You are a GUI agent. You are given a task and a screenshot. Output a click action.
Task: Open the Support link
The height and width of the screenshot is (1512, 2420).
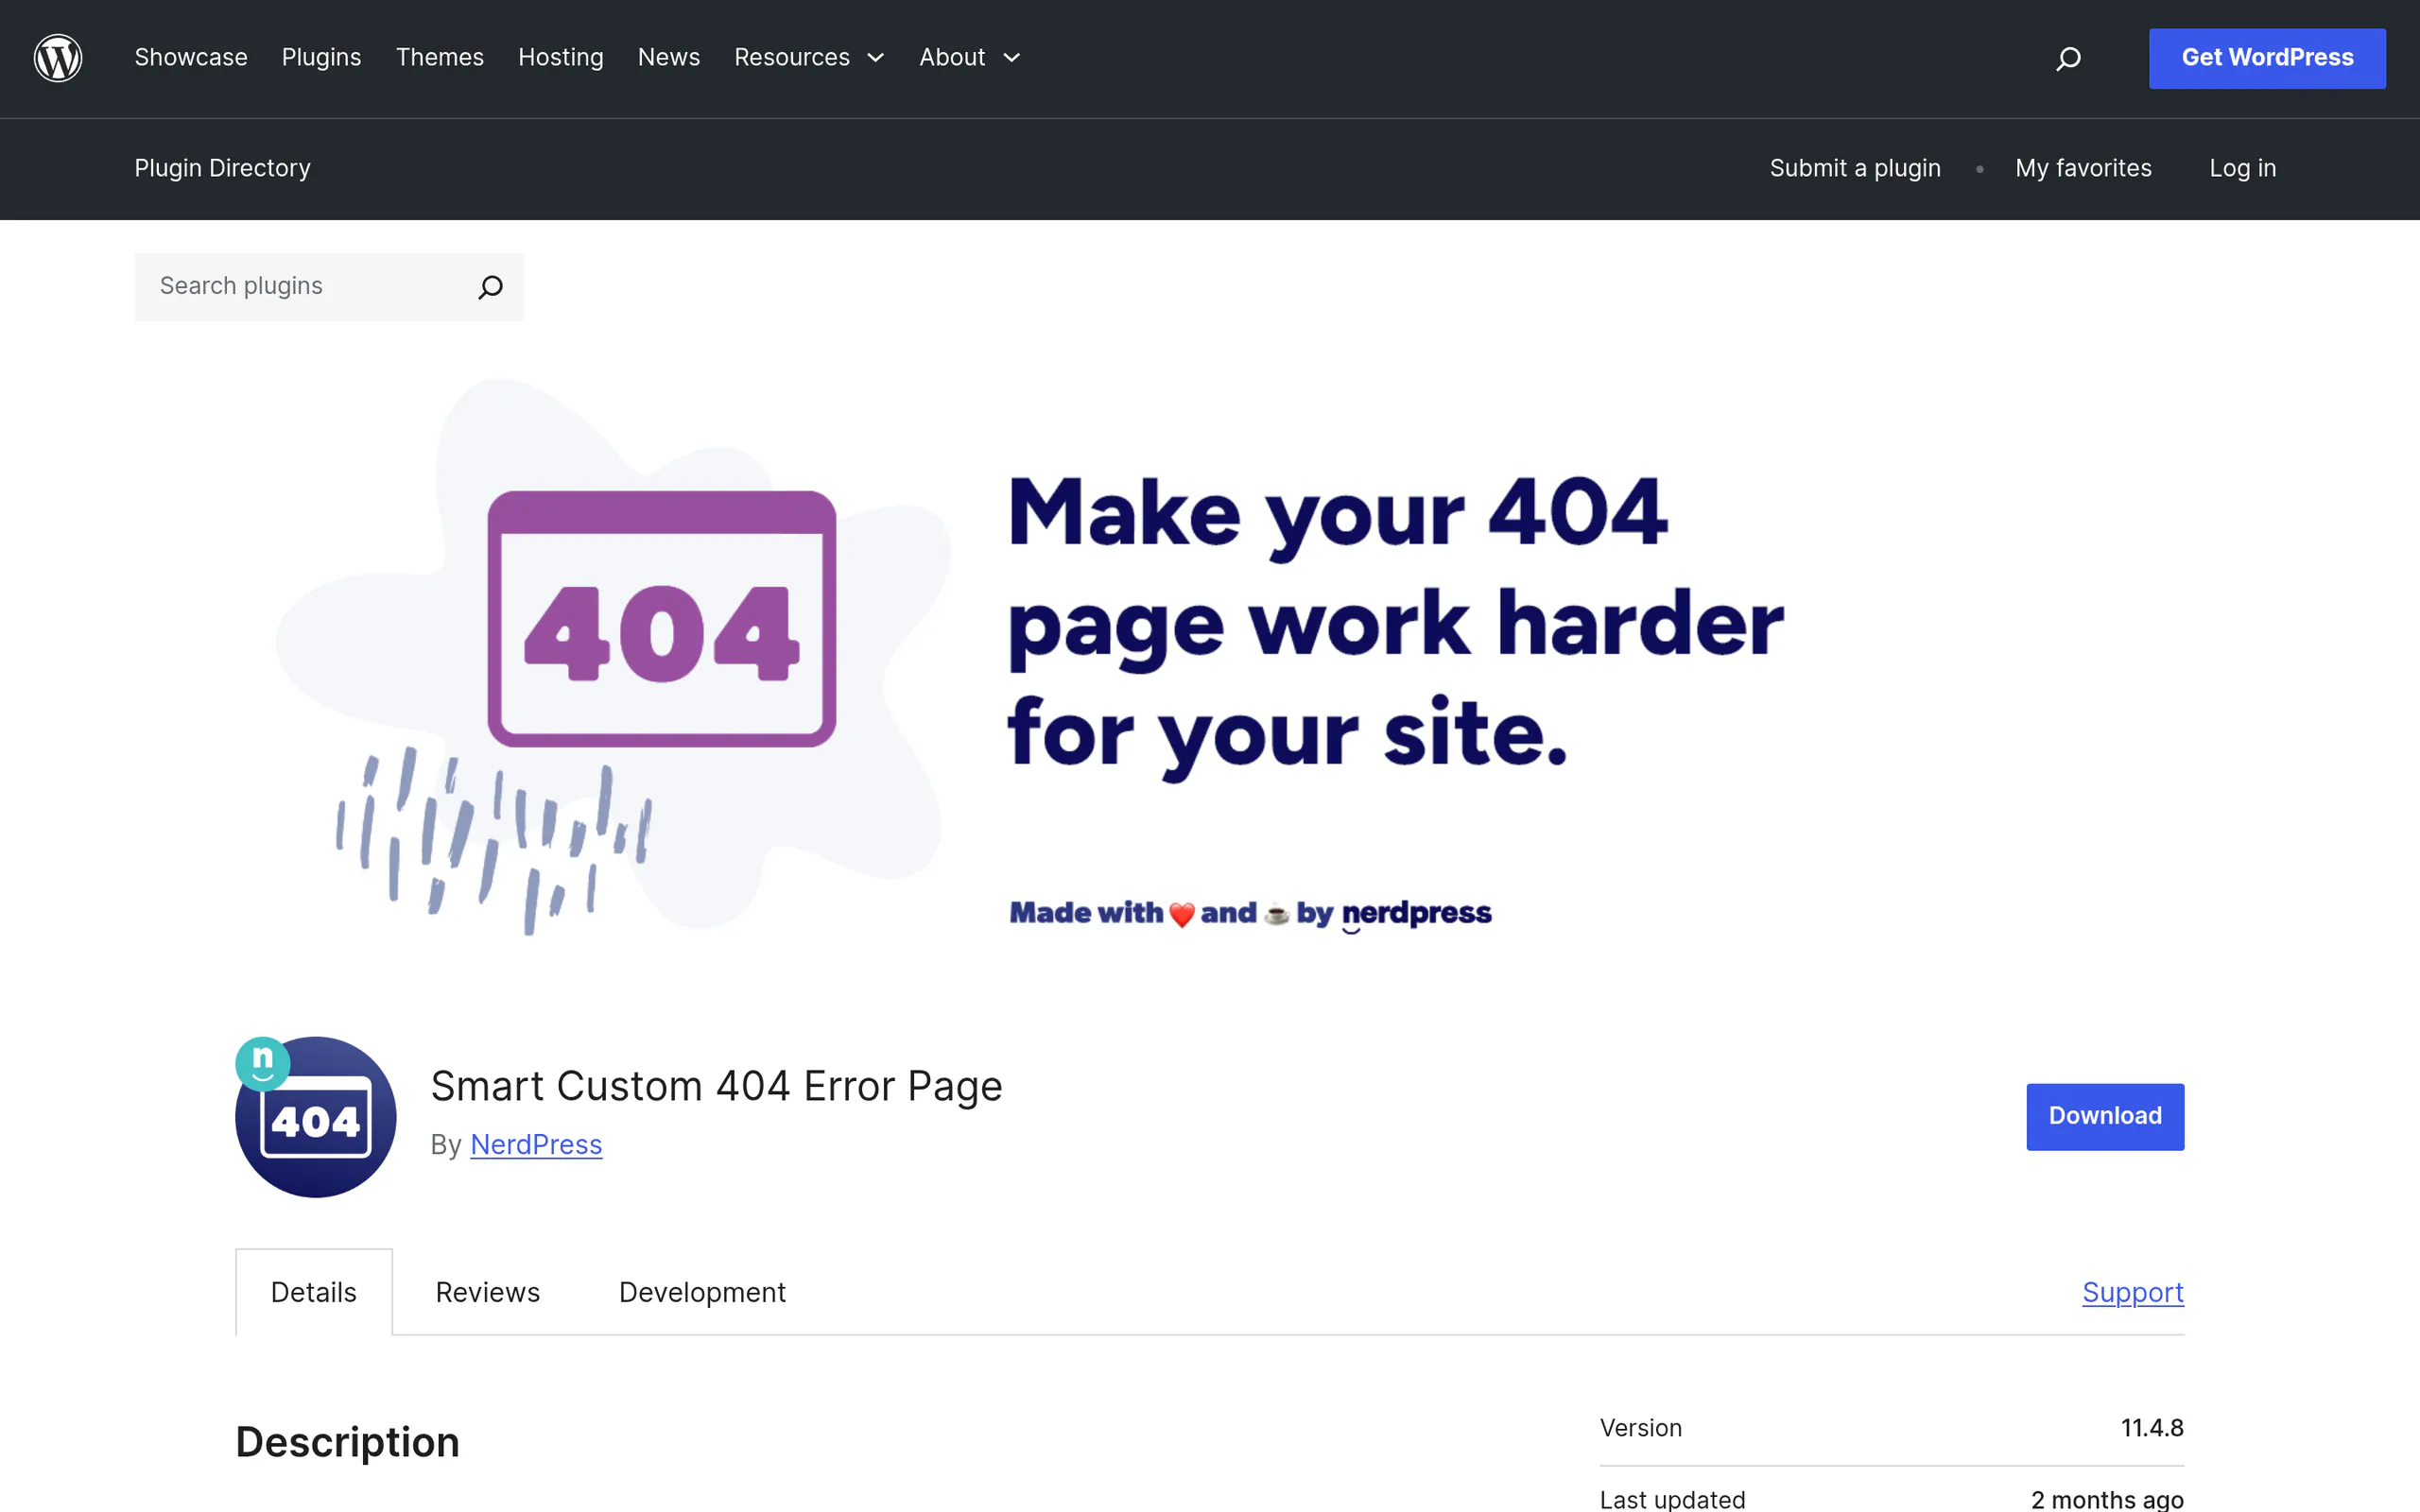(x=2133, y=1292)
